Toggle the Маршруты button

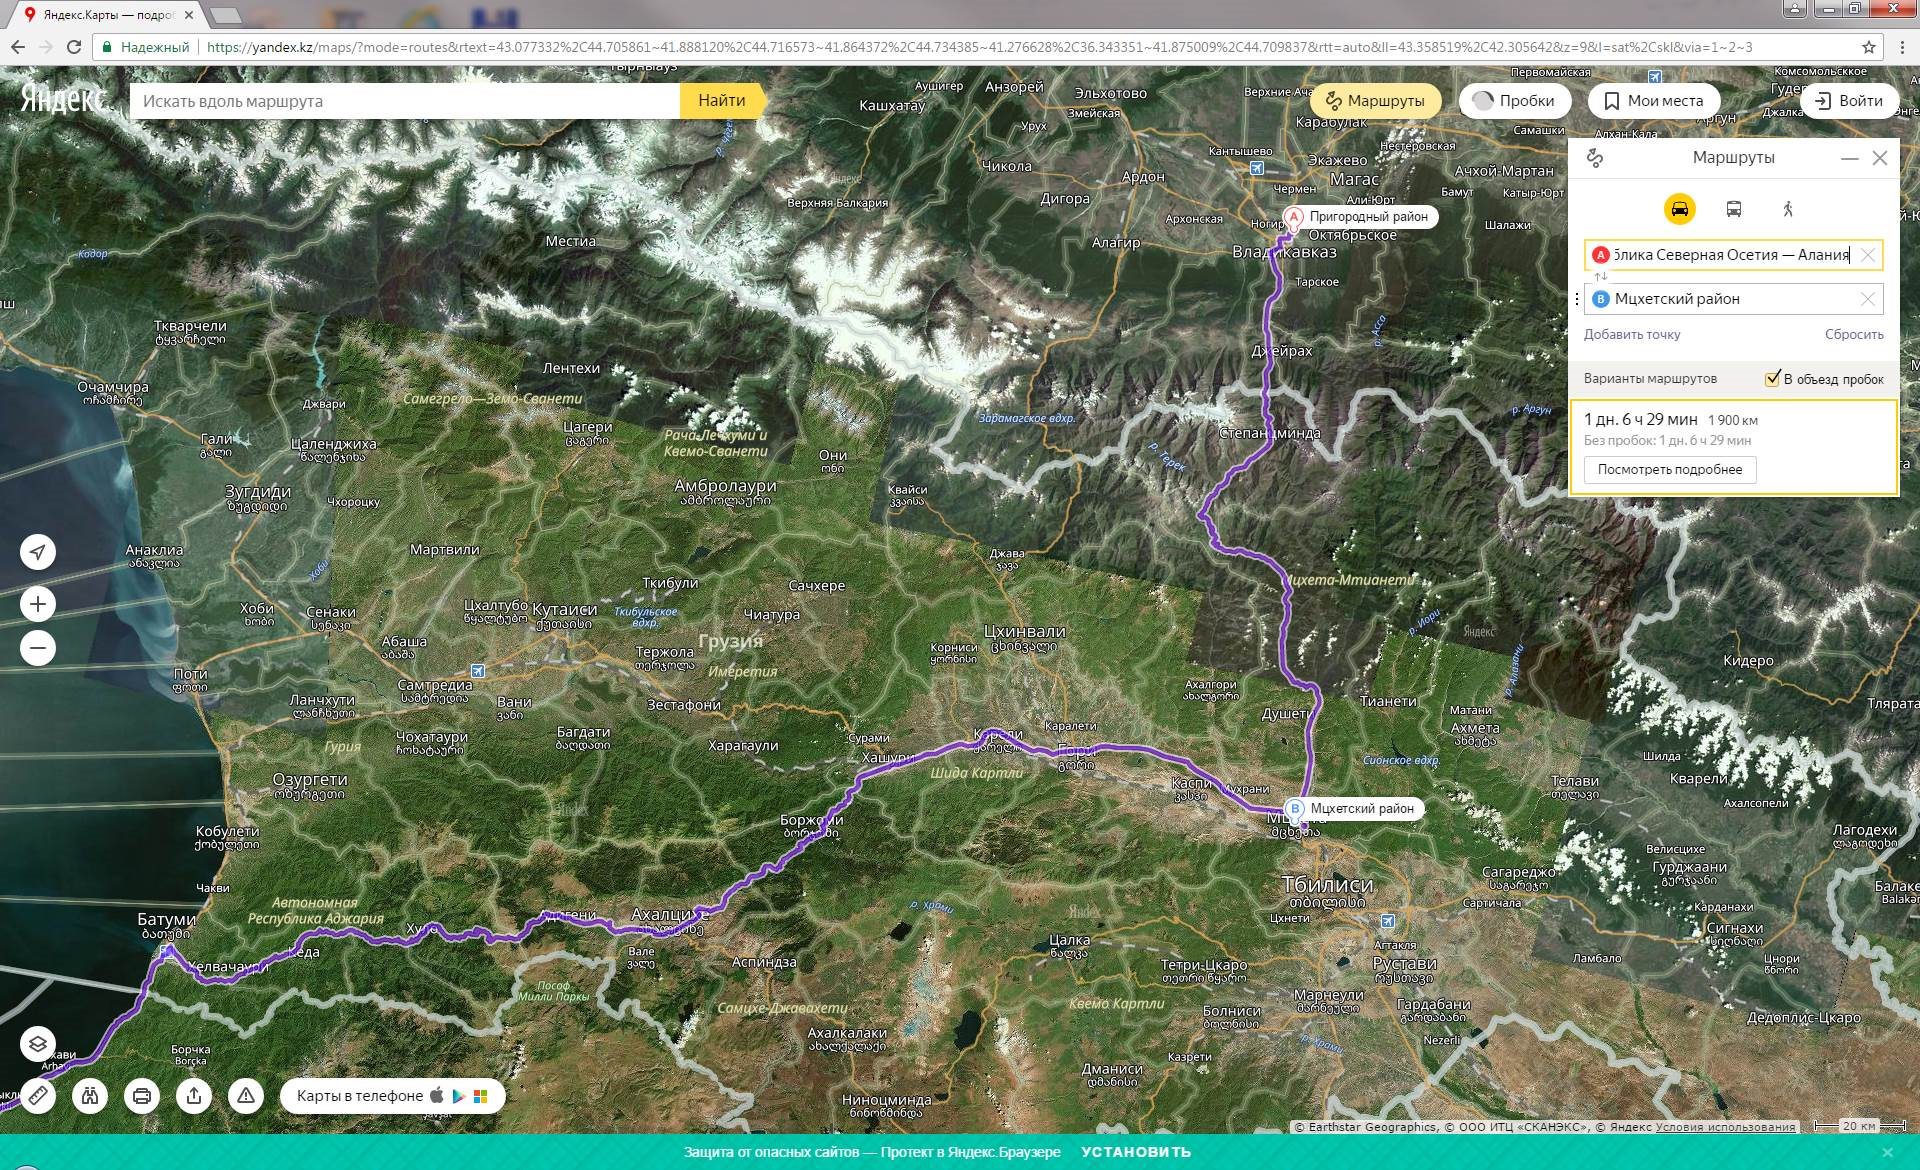tap(1375, 101)
